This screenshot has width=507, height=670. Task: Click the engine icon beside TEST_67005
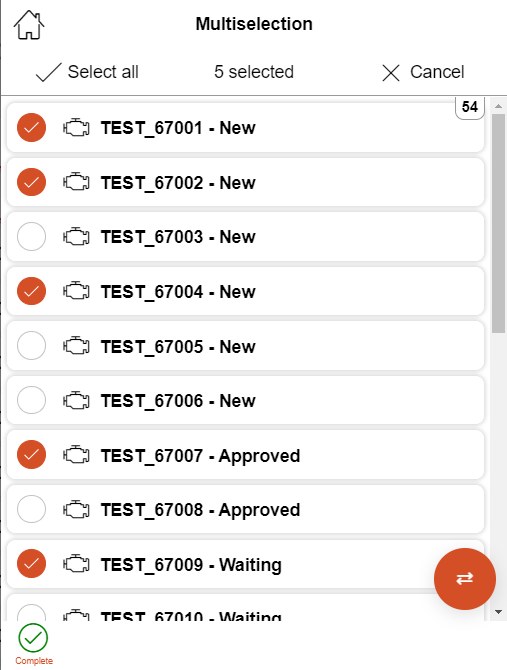click(x=76, y=346)
